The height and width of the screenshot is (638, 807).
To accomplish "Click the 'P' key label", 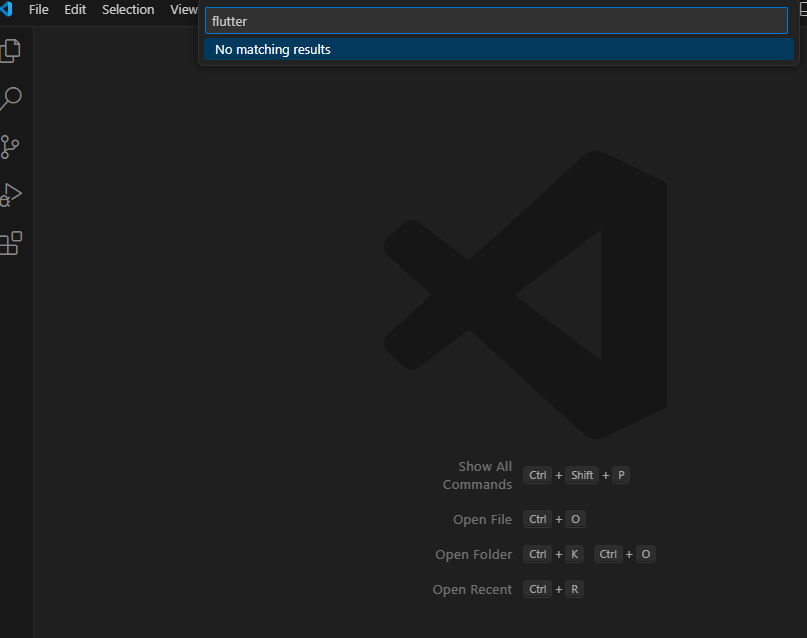I will 621,475.
